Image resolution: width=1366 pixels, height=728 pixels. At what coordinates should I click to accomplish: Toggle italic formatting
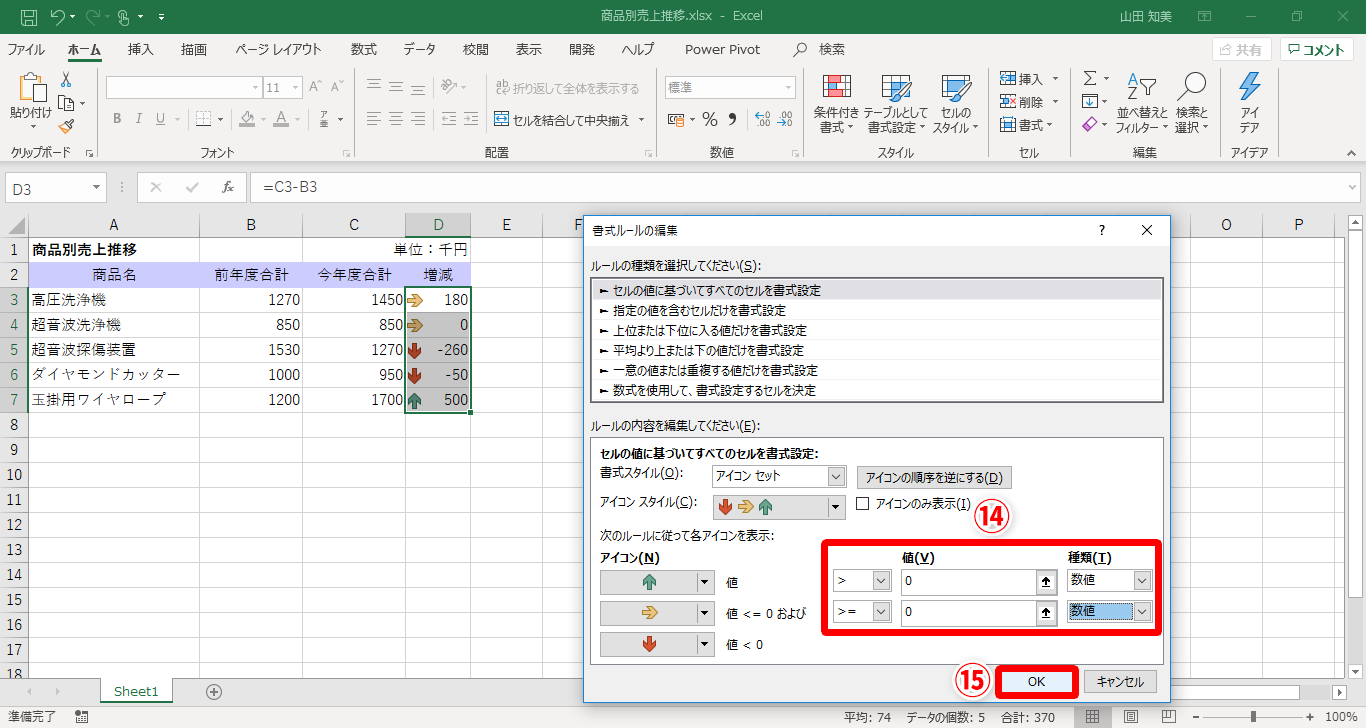[140, 119]
